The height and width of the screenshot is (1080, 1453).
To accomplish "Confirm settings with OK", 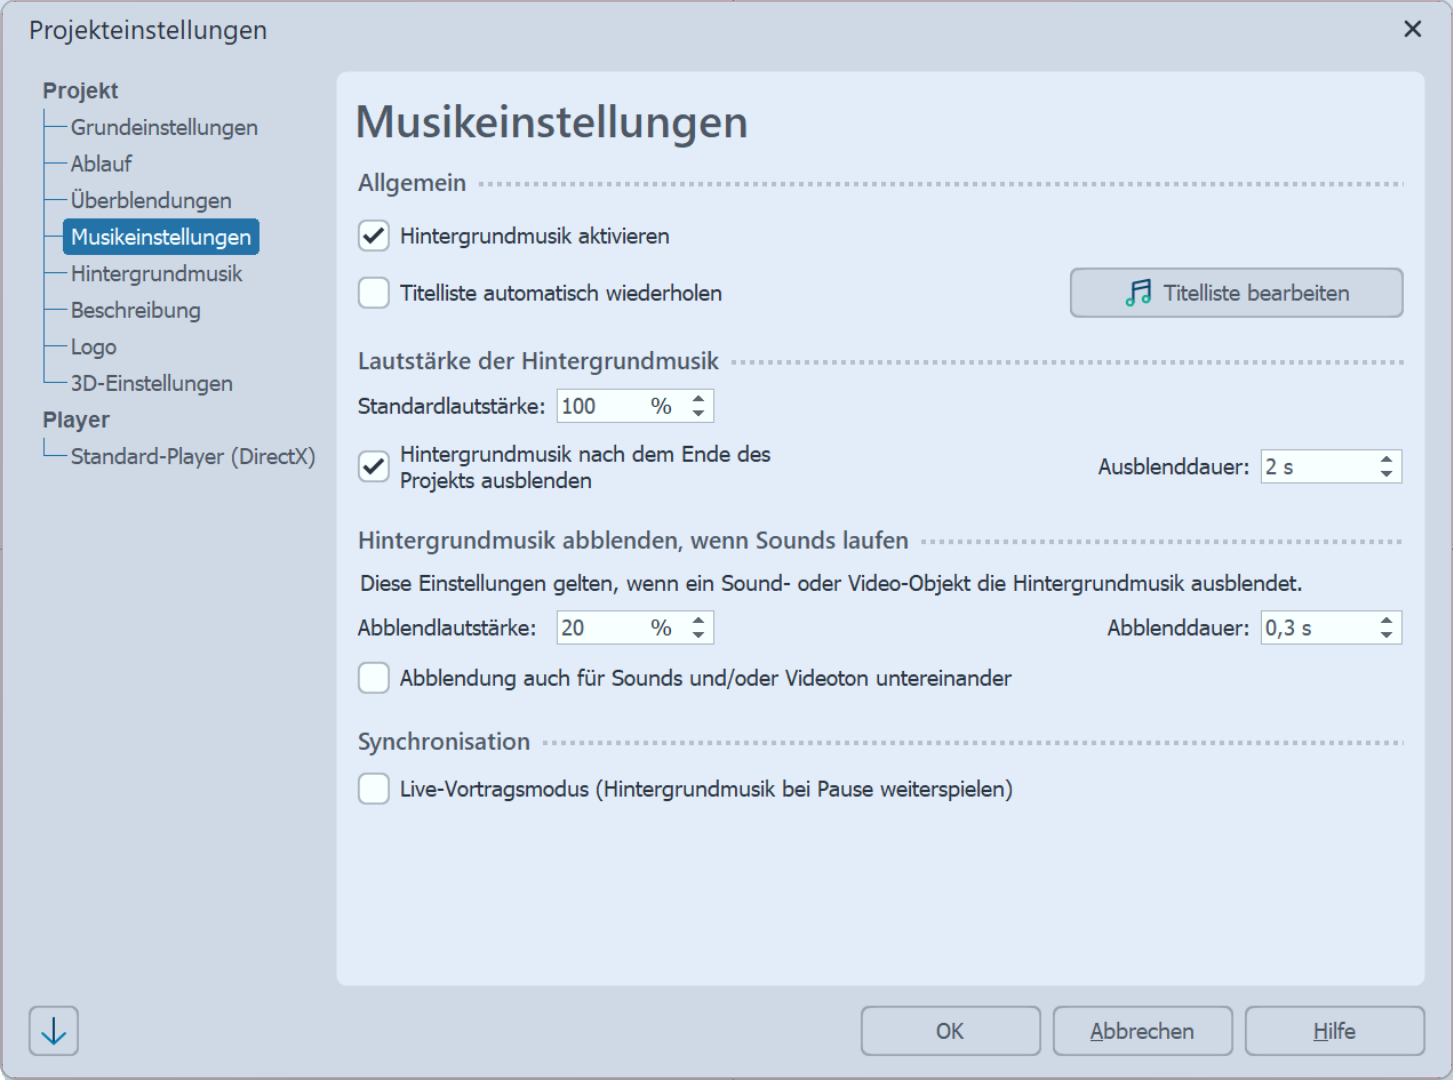I will point(949,1030).
